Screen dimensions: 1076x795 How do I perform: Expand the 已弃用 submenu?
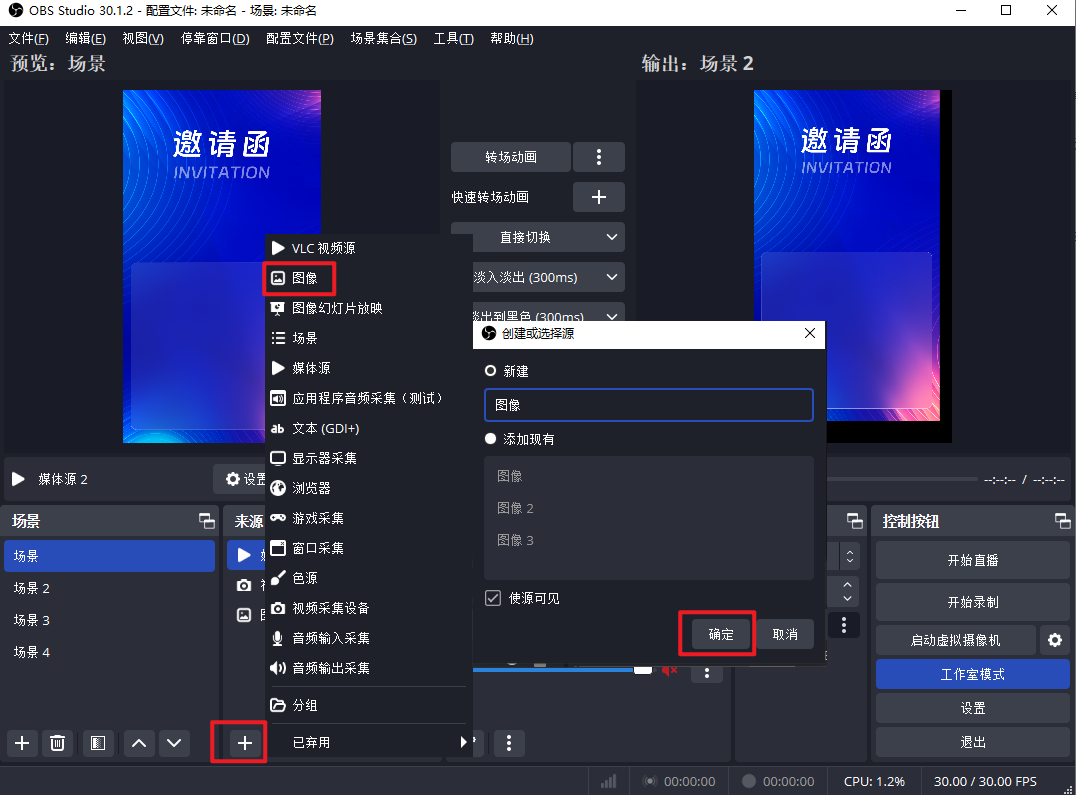point(368,742)
